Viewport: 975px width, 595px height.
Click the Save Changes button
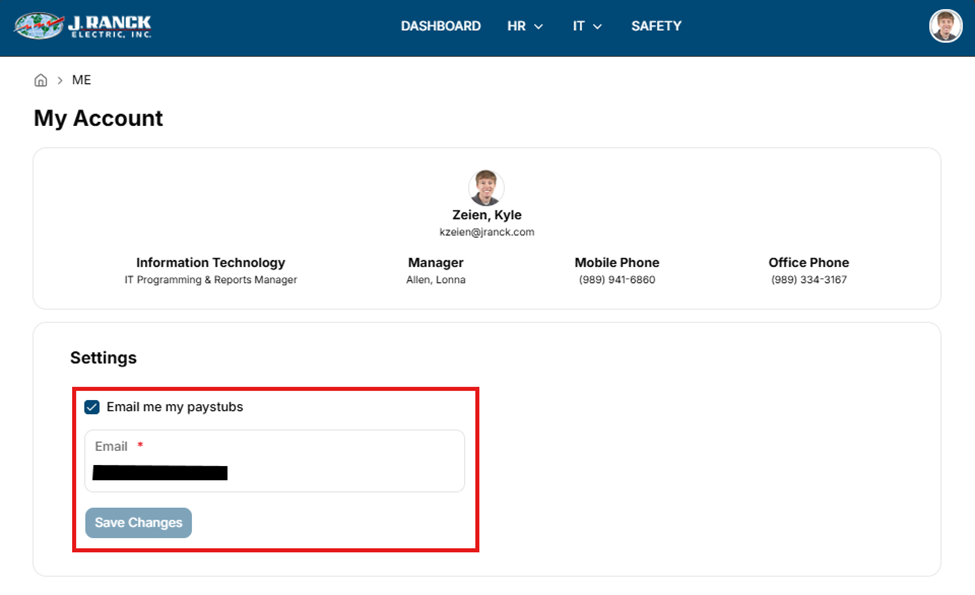pyautogui.click(x=138, y=523)
